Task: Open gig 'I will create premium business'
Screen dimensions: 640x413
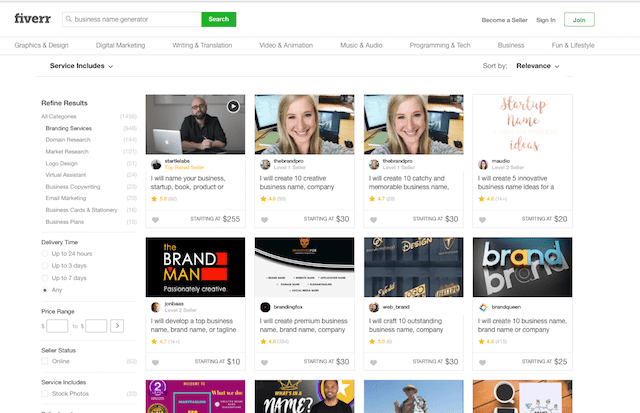Action: 304,325
